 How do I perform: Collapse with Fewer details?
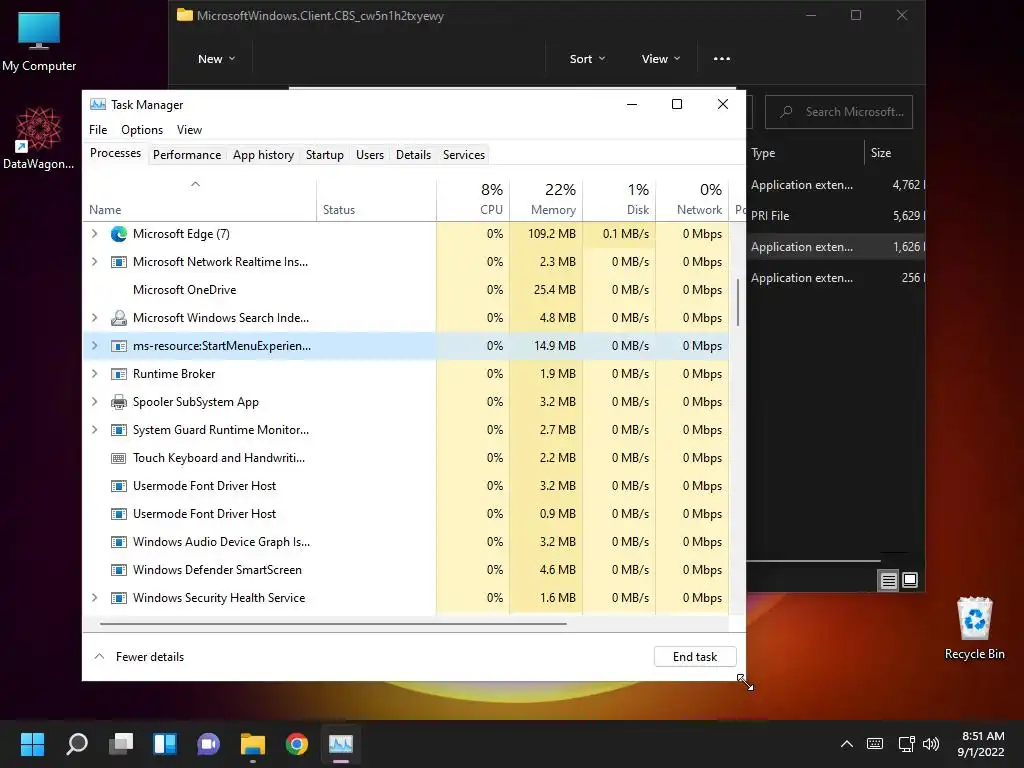coord(140,657)
